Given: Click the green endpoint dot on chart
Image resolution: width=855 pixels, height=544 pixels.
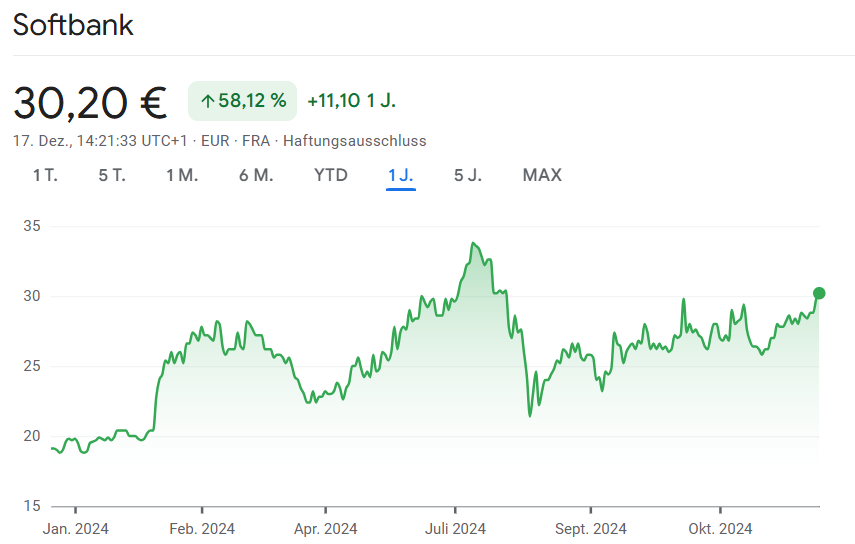Looking at the screenshot, I should (819, 293).
